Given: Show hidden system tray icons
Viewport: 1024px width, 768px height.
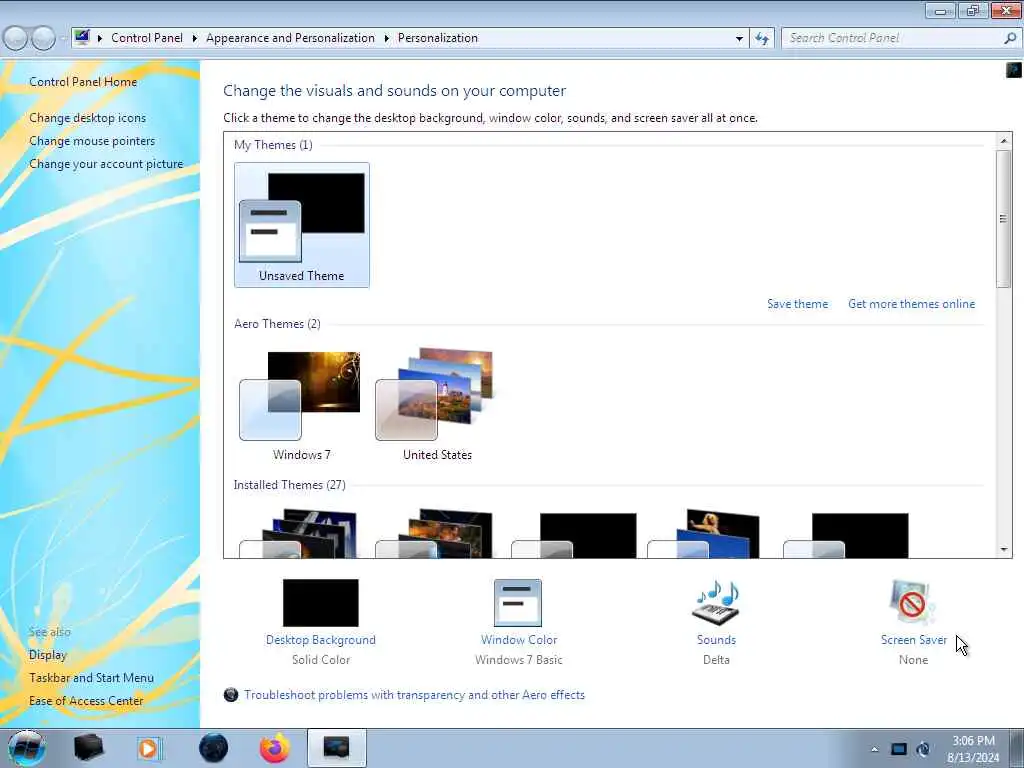Looking at the screenshot, I should [874, 749].
